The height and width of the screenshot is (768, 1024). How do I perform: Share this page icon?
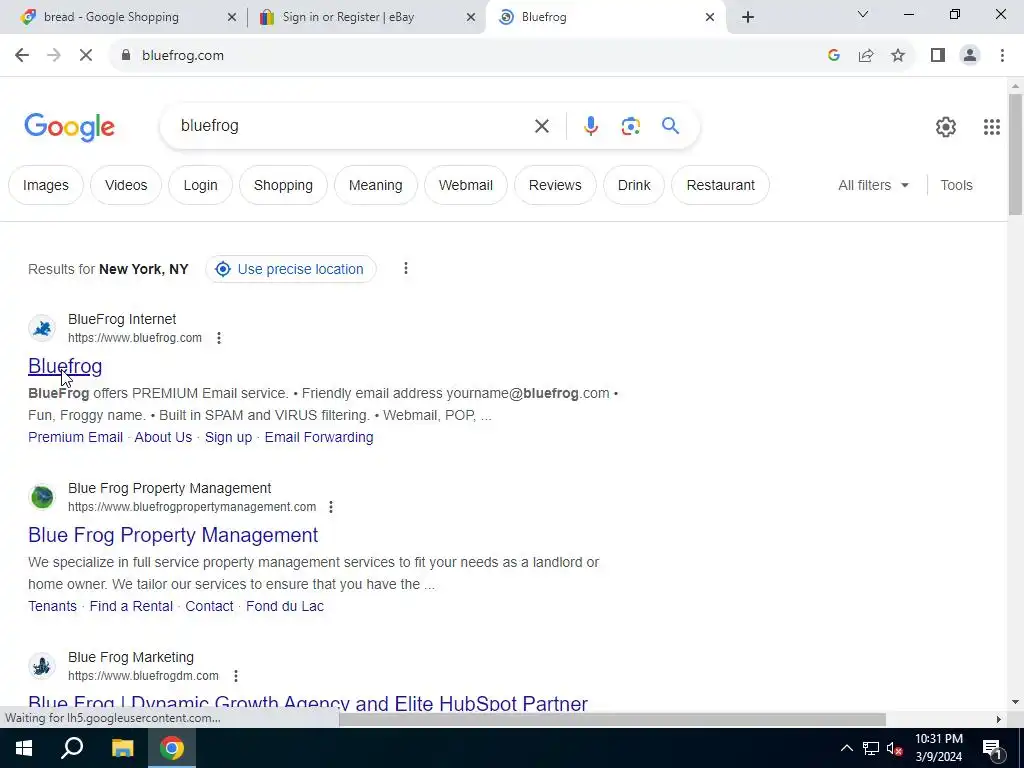[x=866, y=56]
